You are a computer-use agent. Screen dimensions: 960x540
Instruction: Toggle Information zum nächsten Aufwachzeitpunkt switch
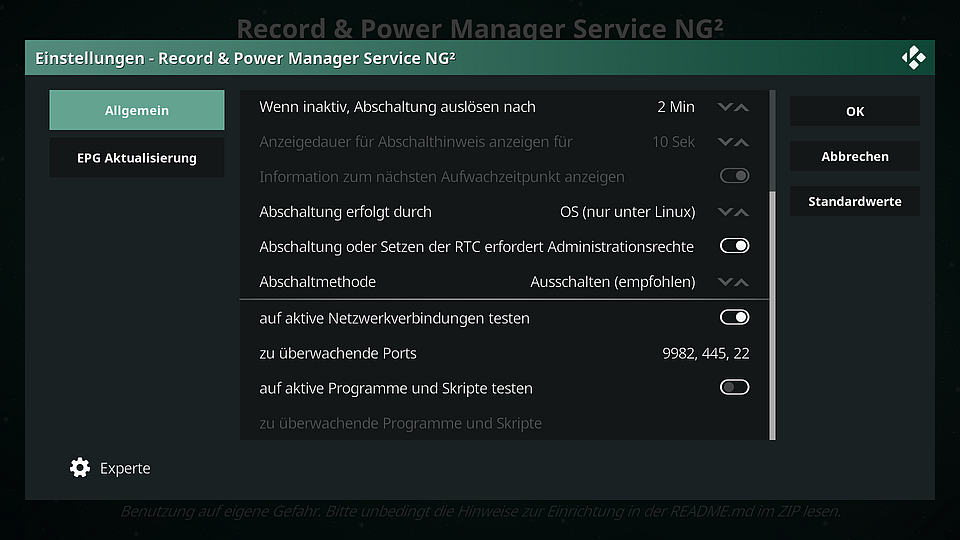(x=734, y=176)
